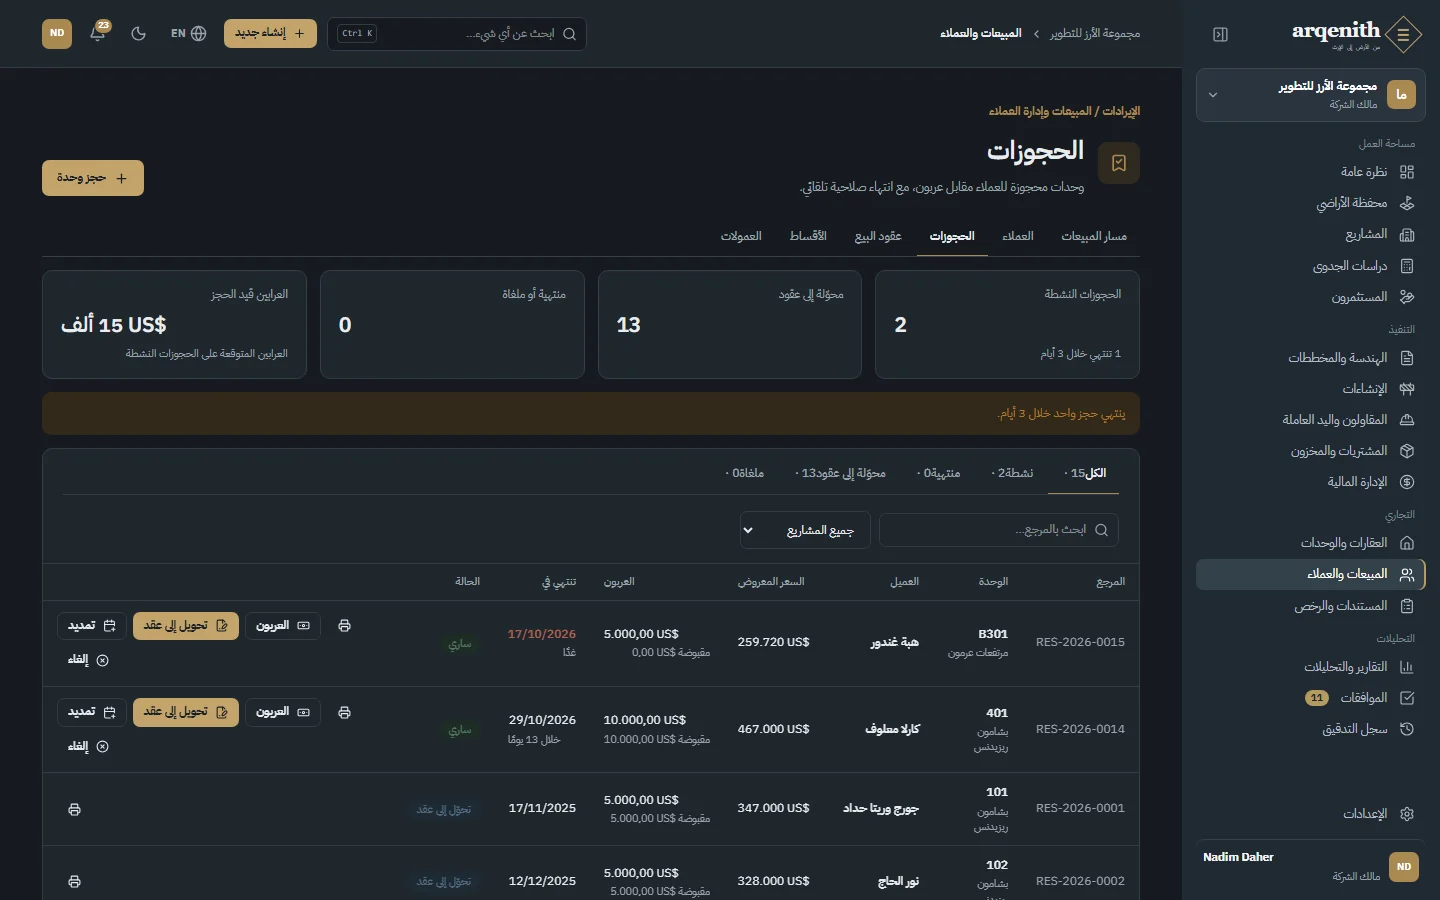The height and width of the screenshot is (900, 1440).
Task: Filter by الكل 15 reservations
Action: tap(1084, 473)
